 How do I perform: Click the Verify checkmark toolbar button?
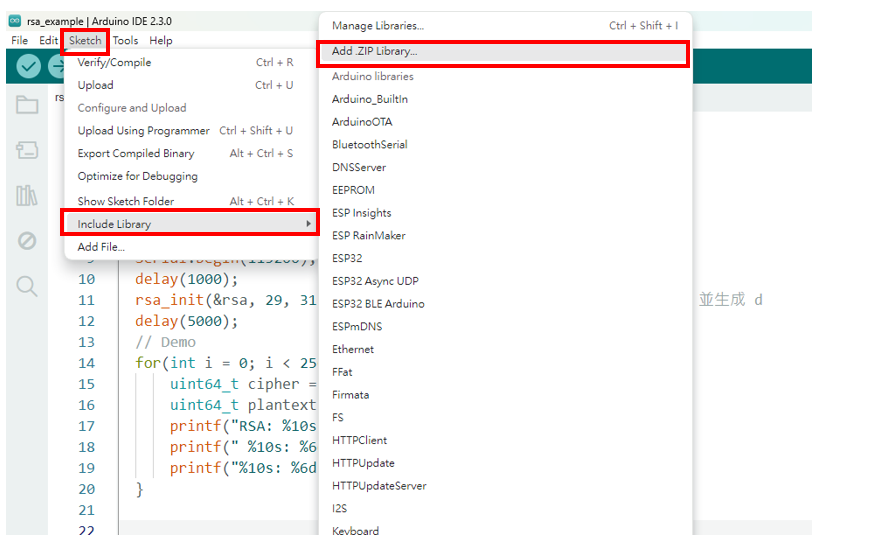pyautogui.click(x=28, y=66)
